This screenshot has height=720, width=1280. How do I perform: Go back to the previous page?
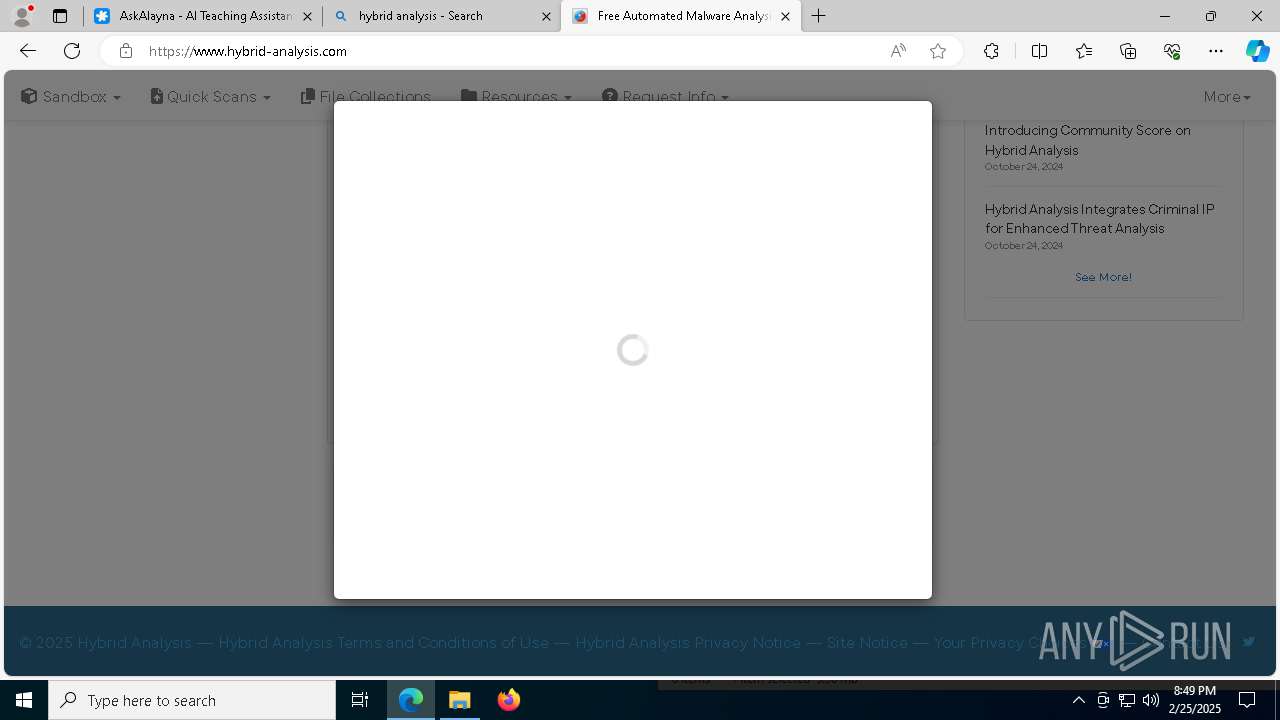coord(28,51)
